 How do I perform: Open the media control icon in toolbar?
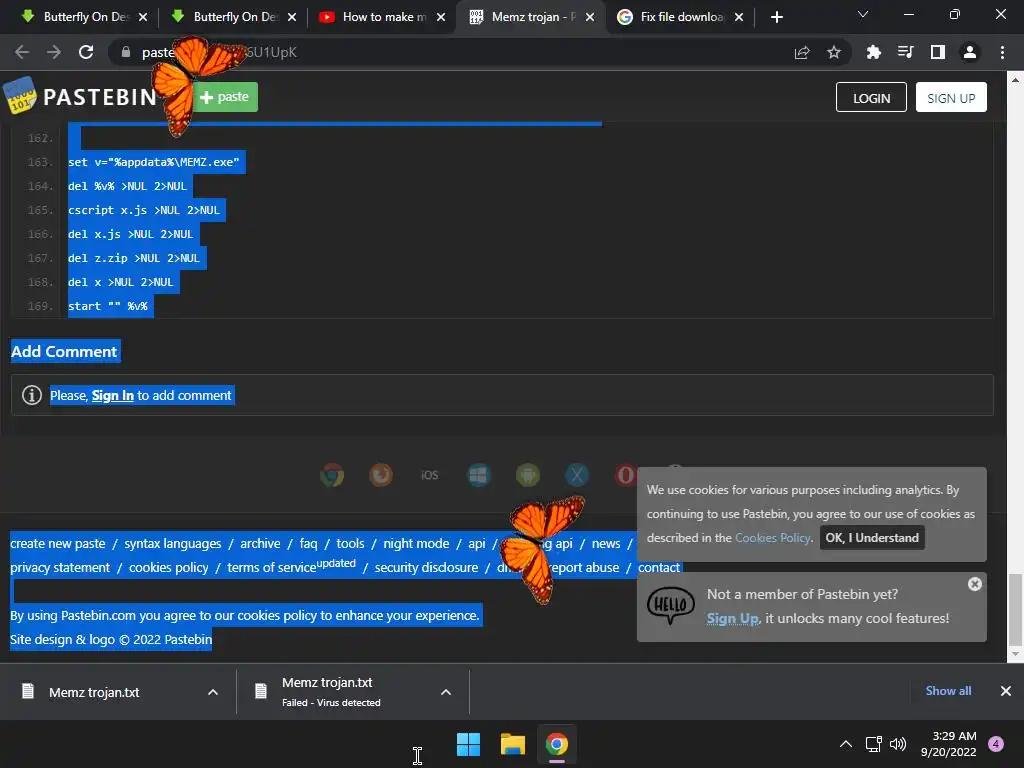pos(905,52)
